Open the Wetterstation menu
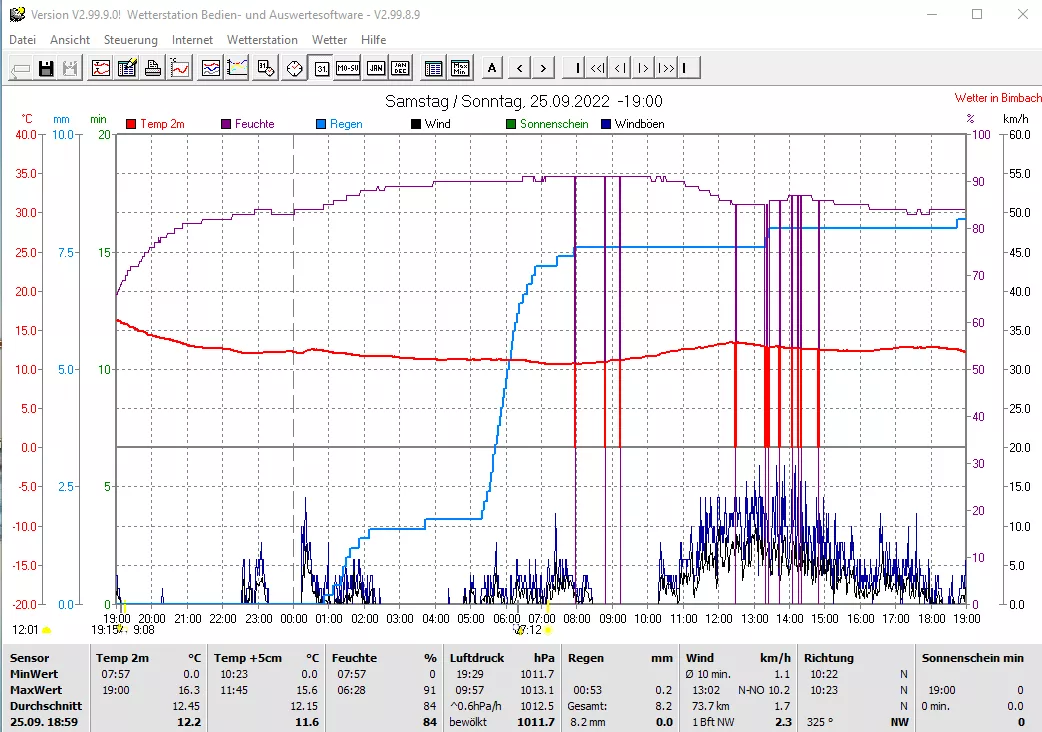Viewport: 1042px width, 732px height. tap(262, 40)
